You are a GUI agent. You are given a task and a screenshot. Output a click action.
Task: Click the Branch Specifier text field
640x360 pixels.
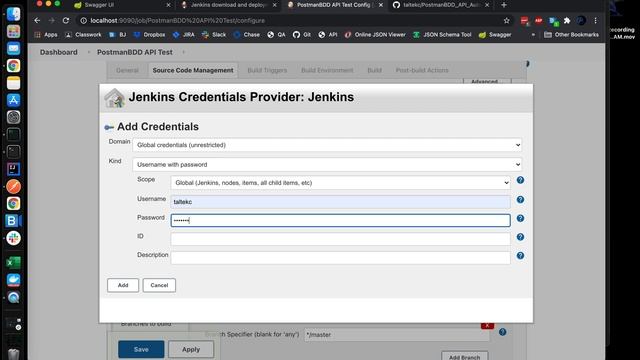pyautogui.click(x=397, y=335)
